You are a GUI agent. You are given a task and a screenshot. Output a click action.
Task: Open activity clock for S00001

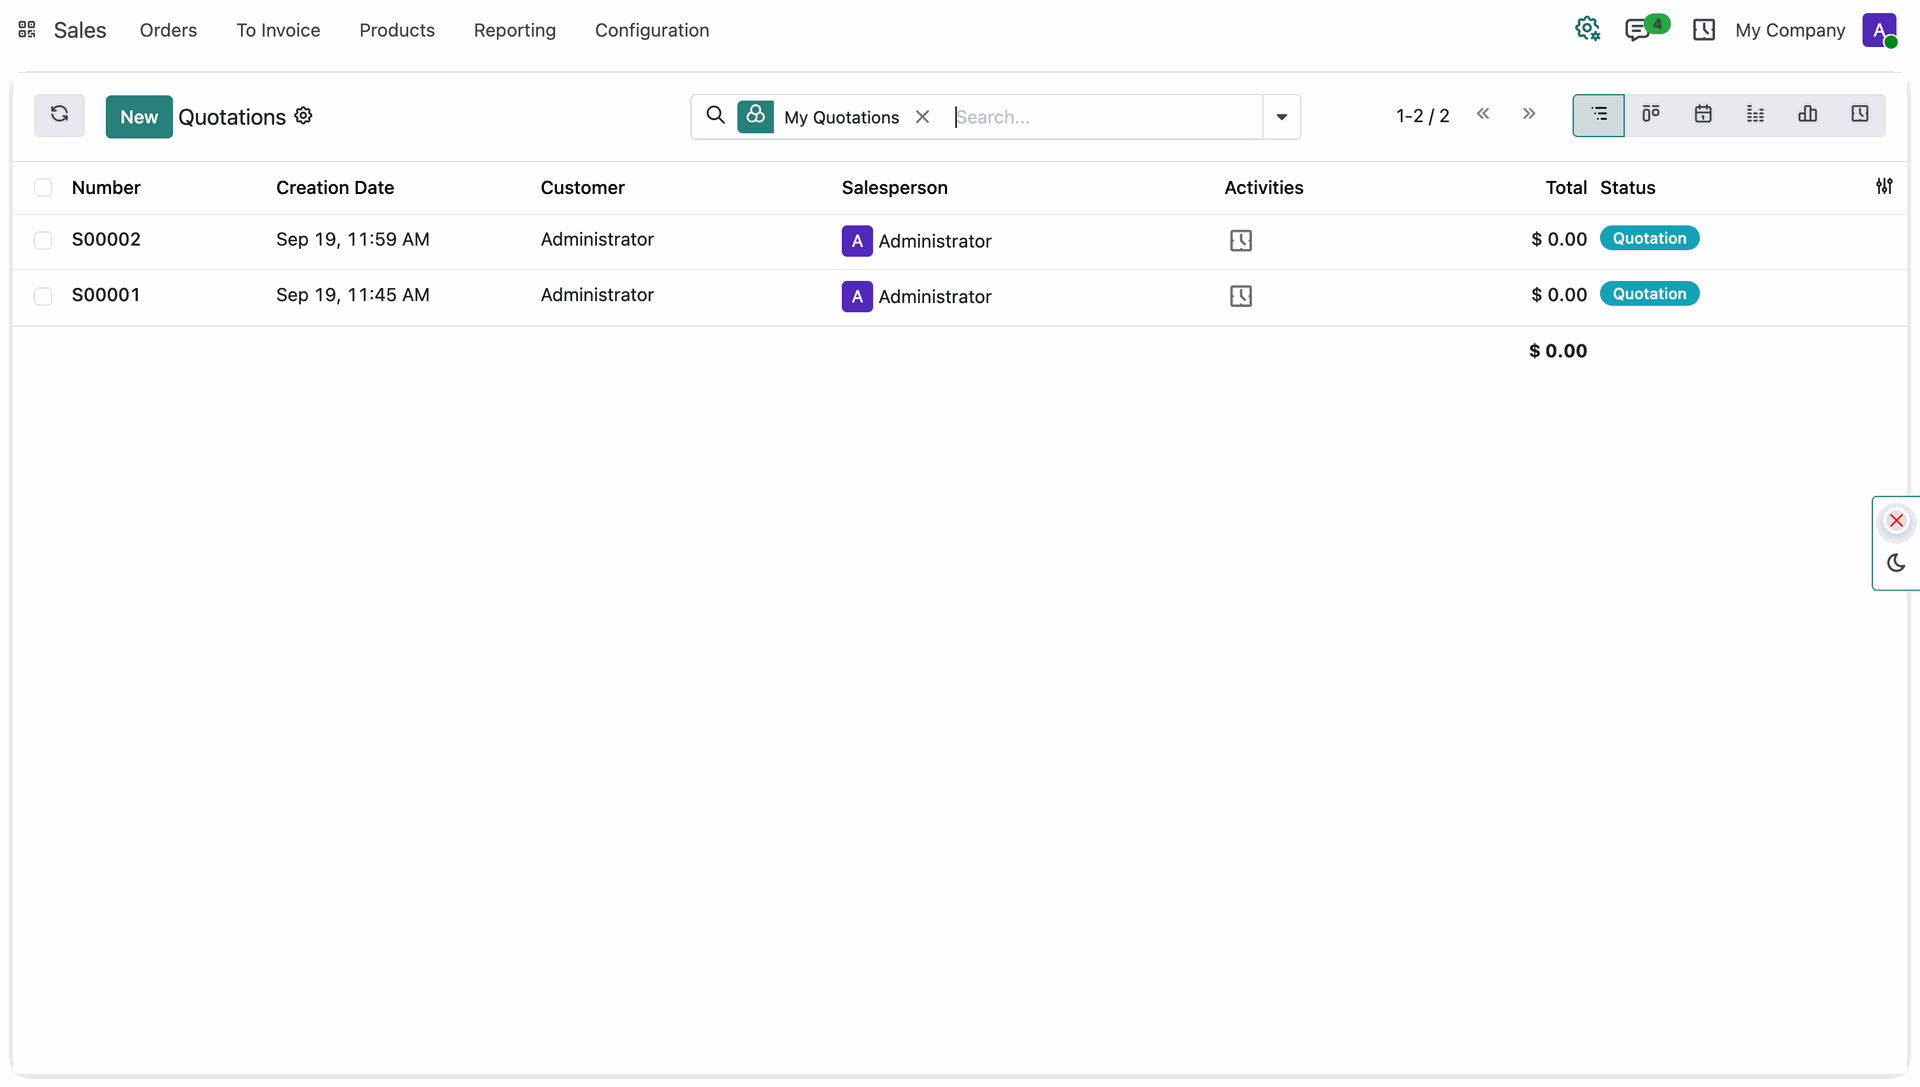pyautogui.click(x=1240, y=296)
